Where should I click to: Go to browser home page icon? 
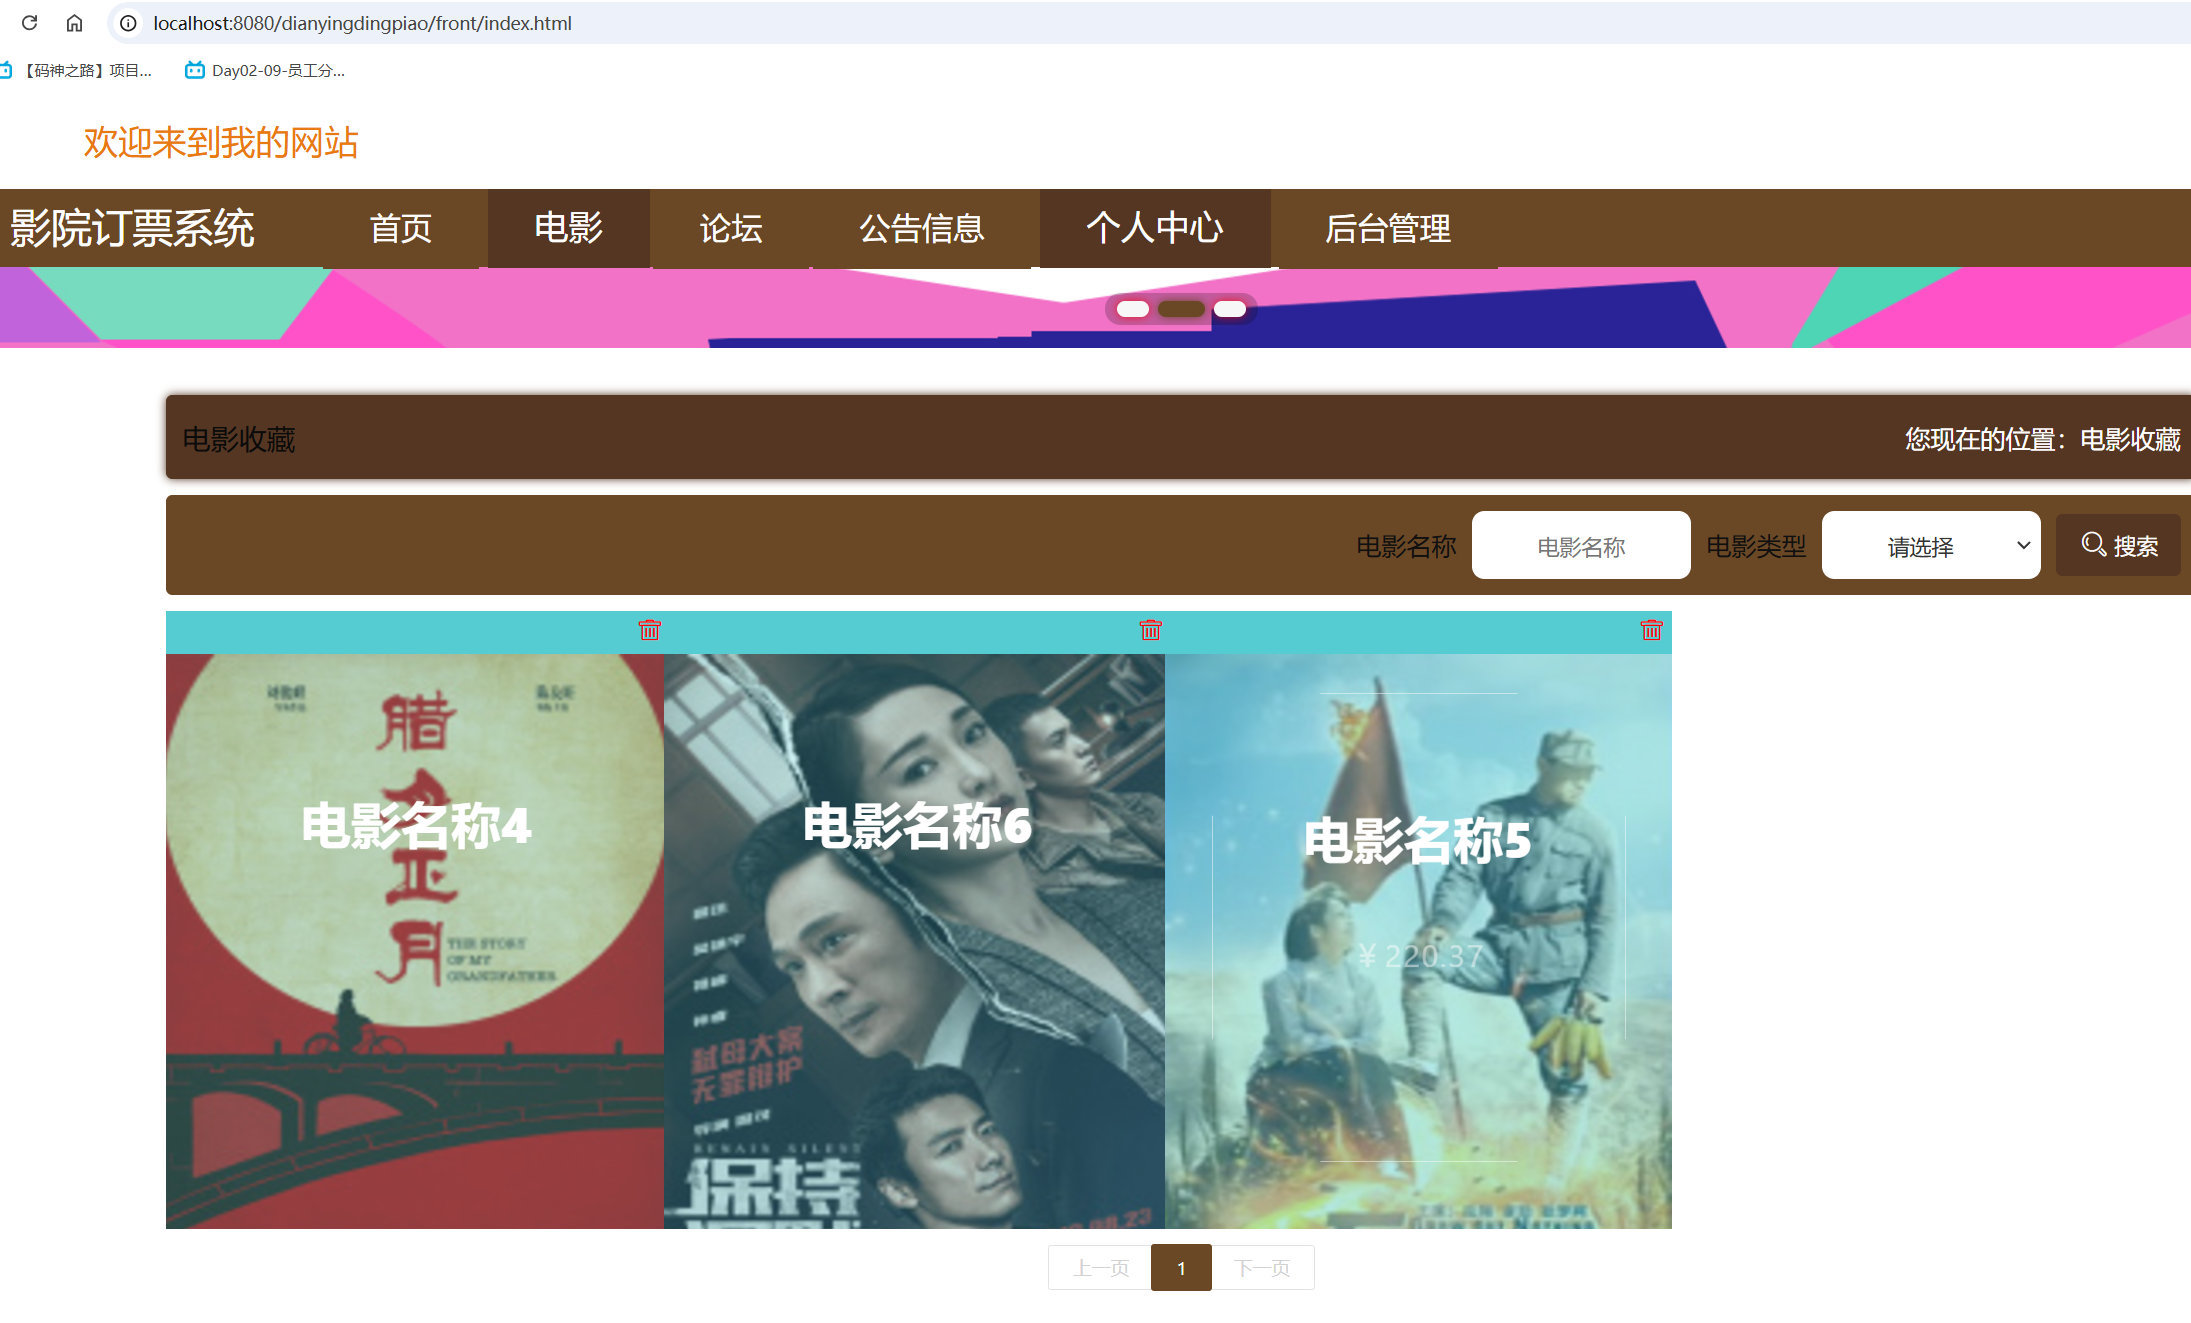click(74, 23)
